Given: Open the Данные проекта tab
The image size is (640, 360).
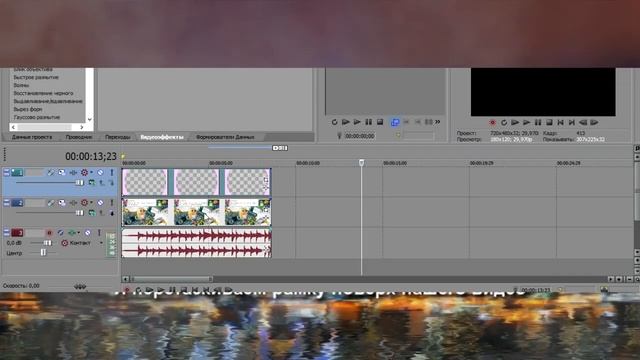Looking at the screenshot, I should (x=32, y=137).
